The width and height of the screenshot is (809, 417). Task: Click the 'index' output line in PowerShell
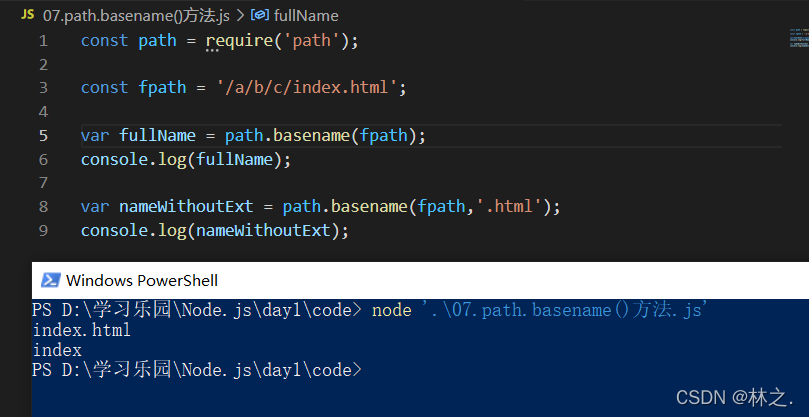pyautogui.click(x=57, y=351)
